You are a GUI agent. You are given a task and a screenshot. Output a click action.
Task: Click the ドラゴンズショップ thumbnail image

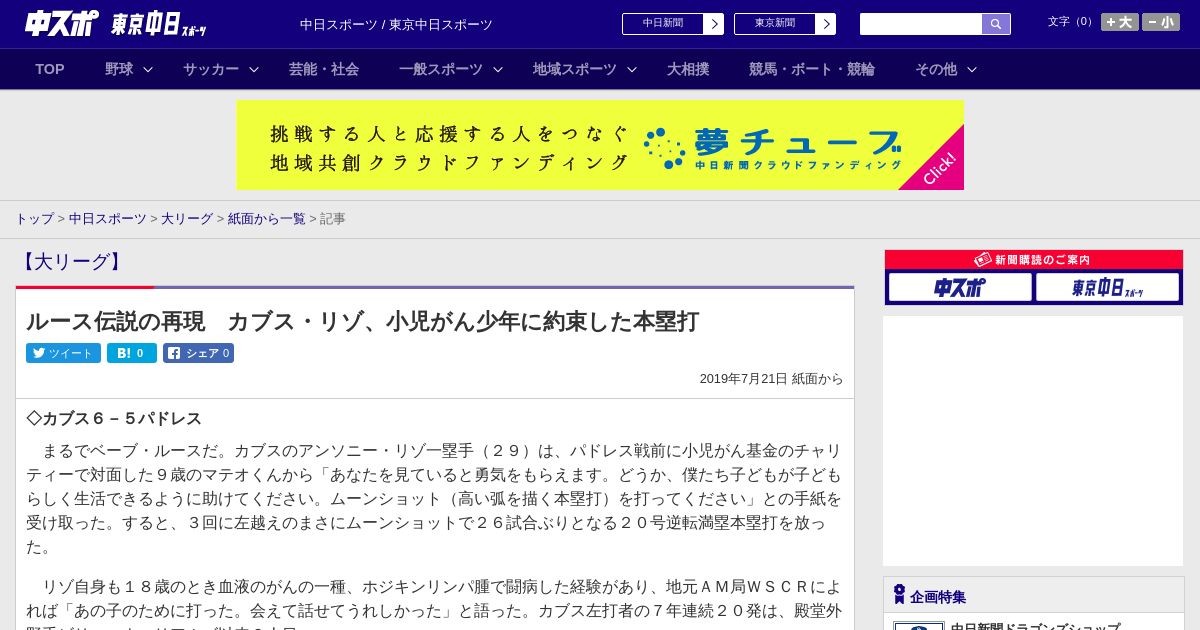pos(919,626)
